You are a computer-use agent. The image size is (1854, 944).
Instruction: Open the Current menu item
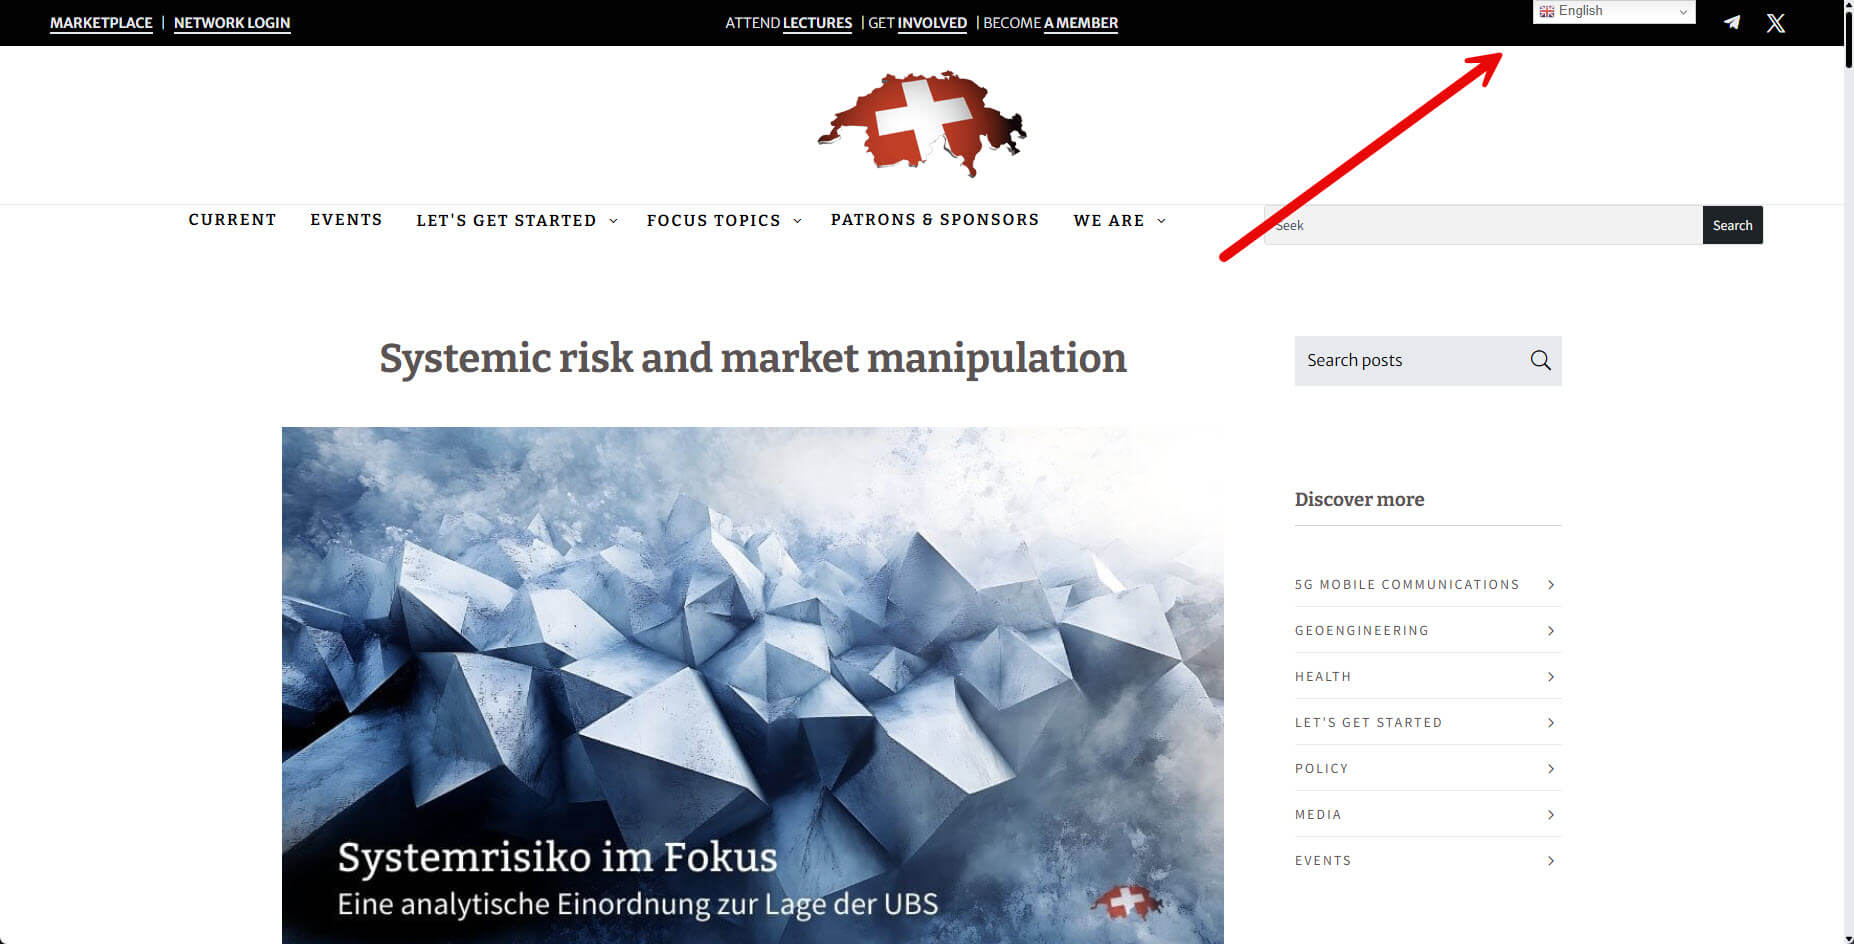(232, 220)
